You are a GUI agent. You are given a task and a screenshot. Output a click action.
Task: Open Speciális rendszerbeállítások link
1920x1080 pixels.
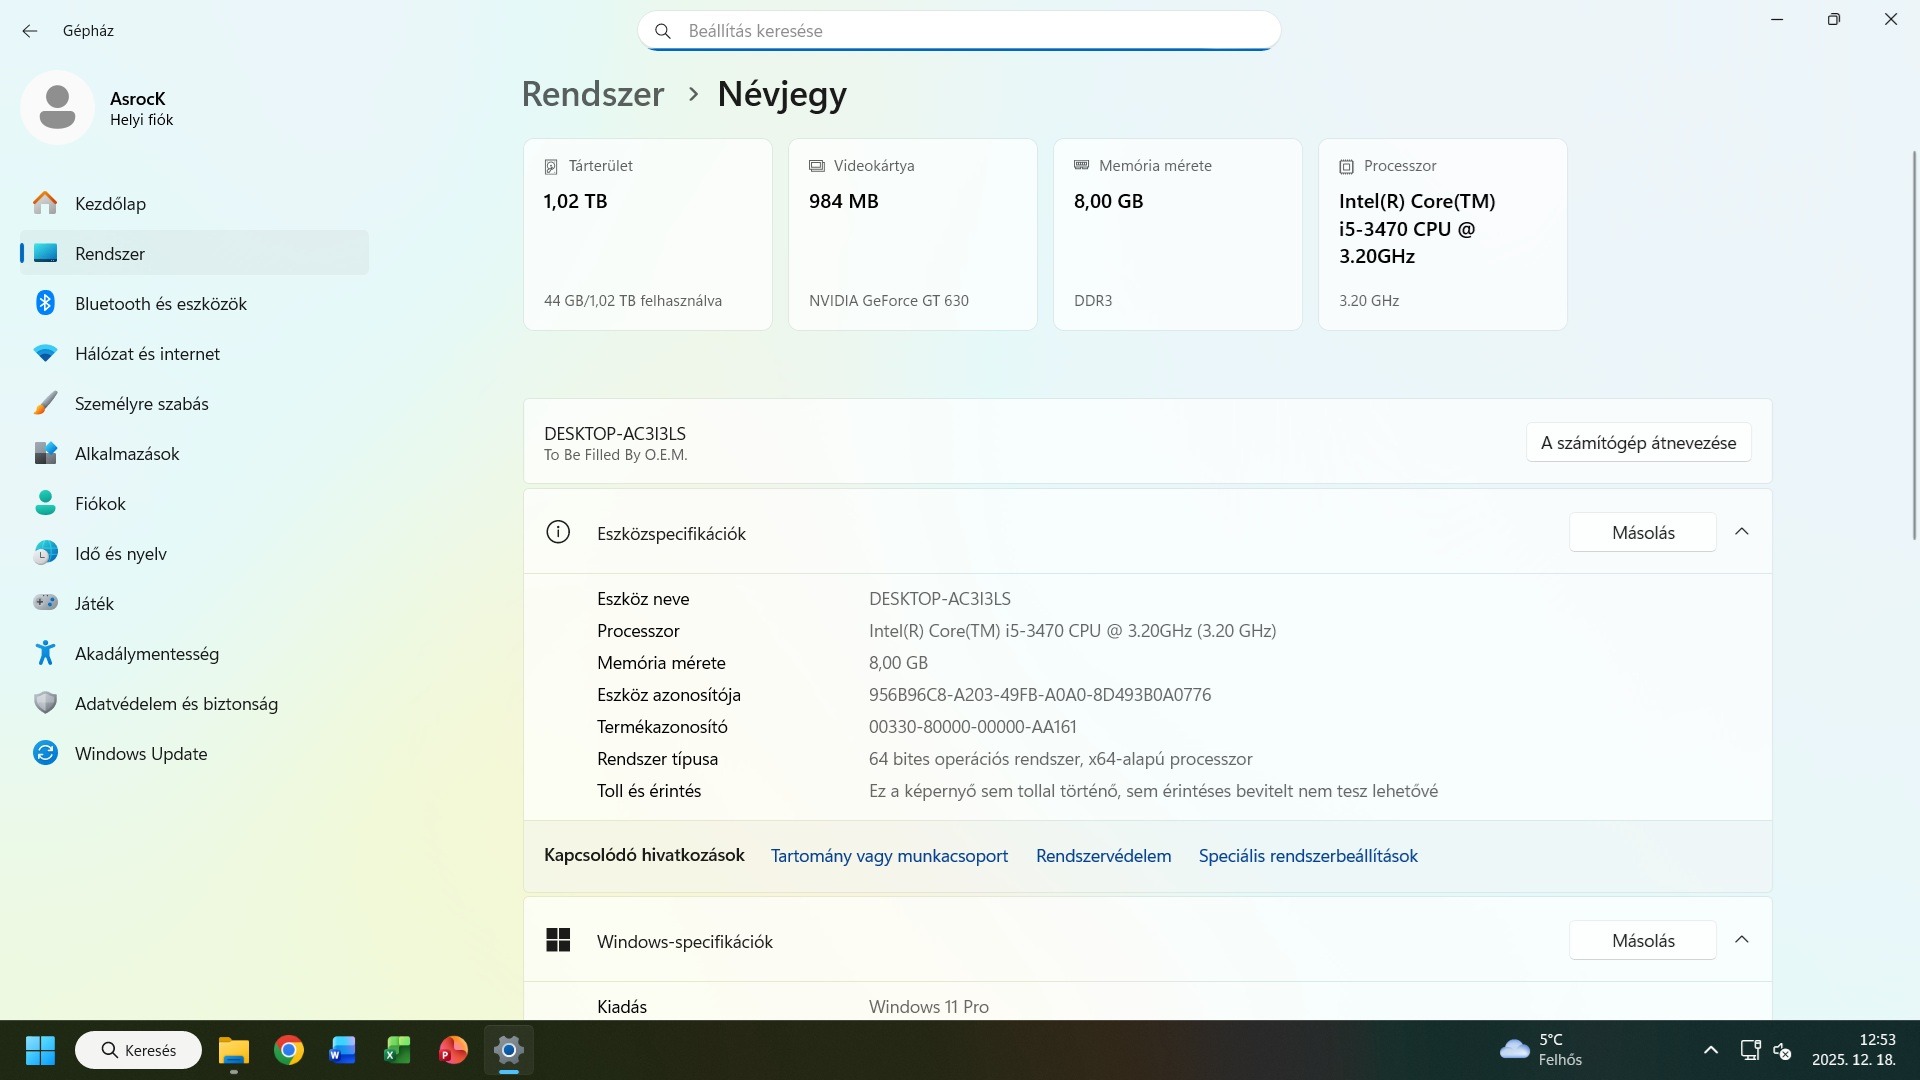[x=1308, y=856]
